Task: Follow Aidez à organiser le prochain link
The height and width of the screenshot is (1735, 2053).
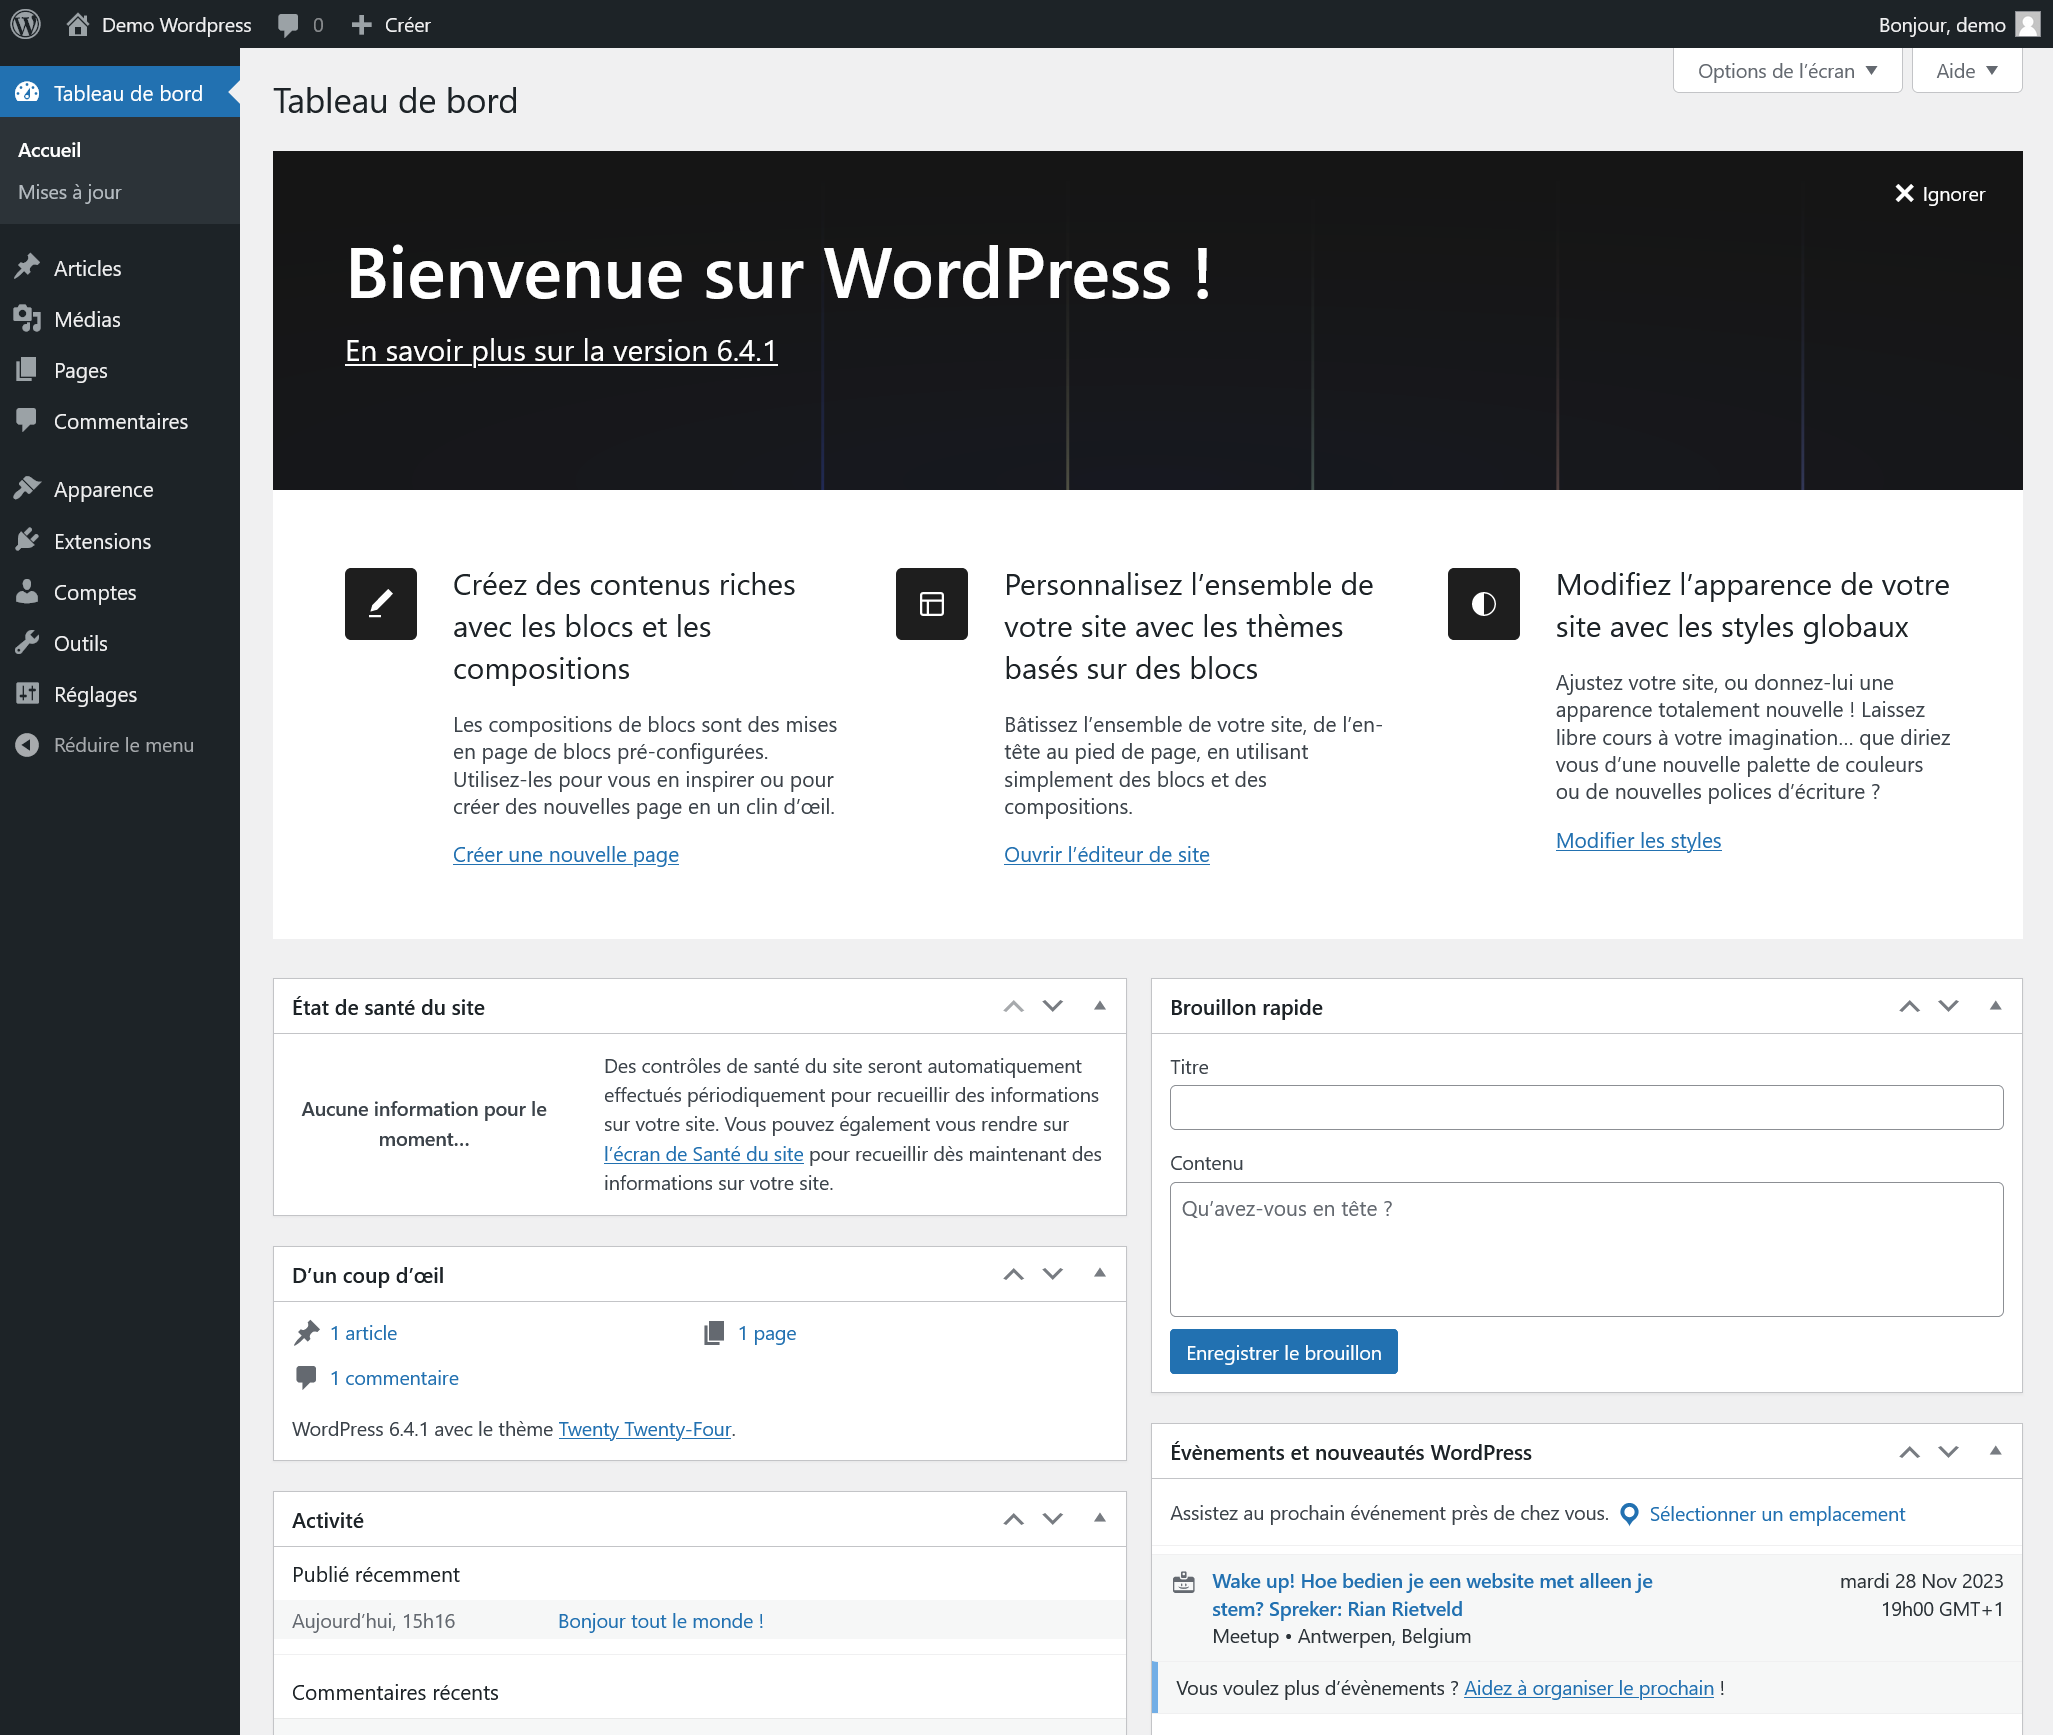Action: point(1589,1688)
